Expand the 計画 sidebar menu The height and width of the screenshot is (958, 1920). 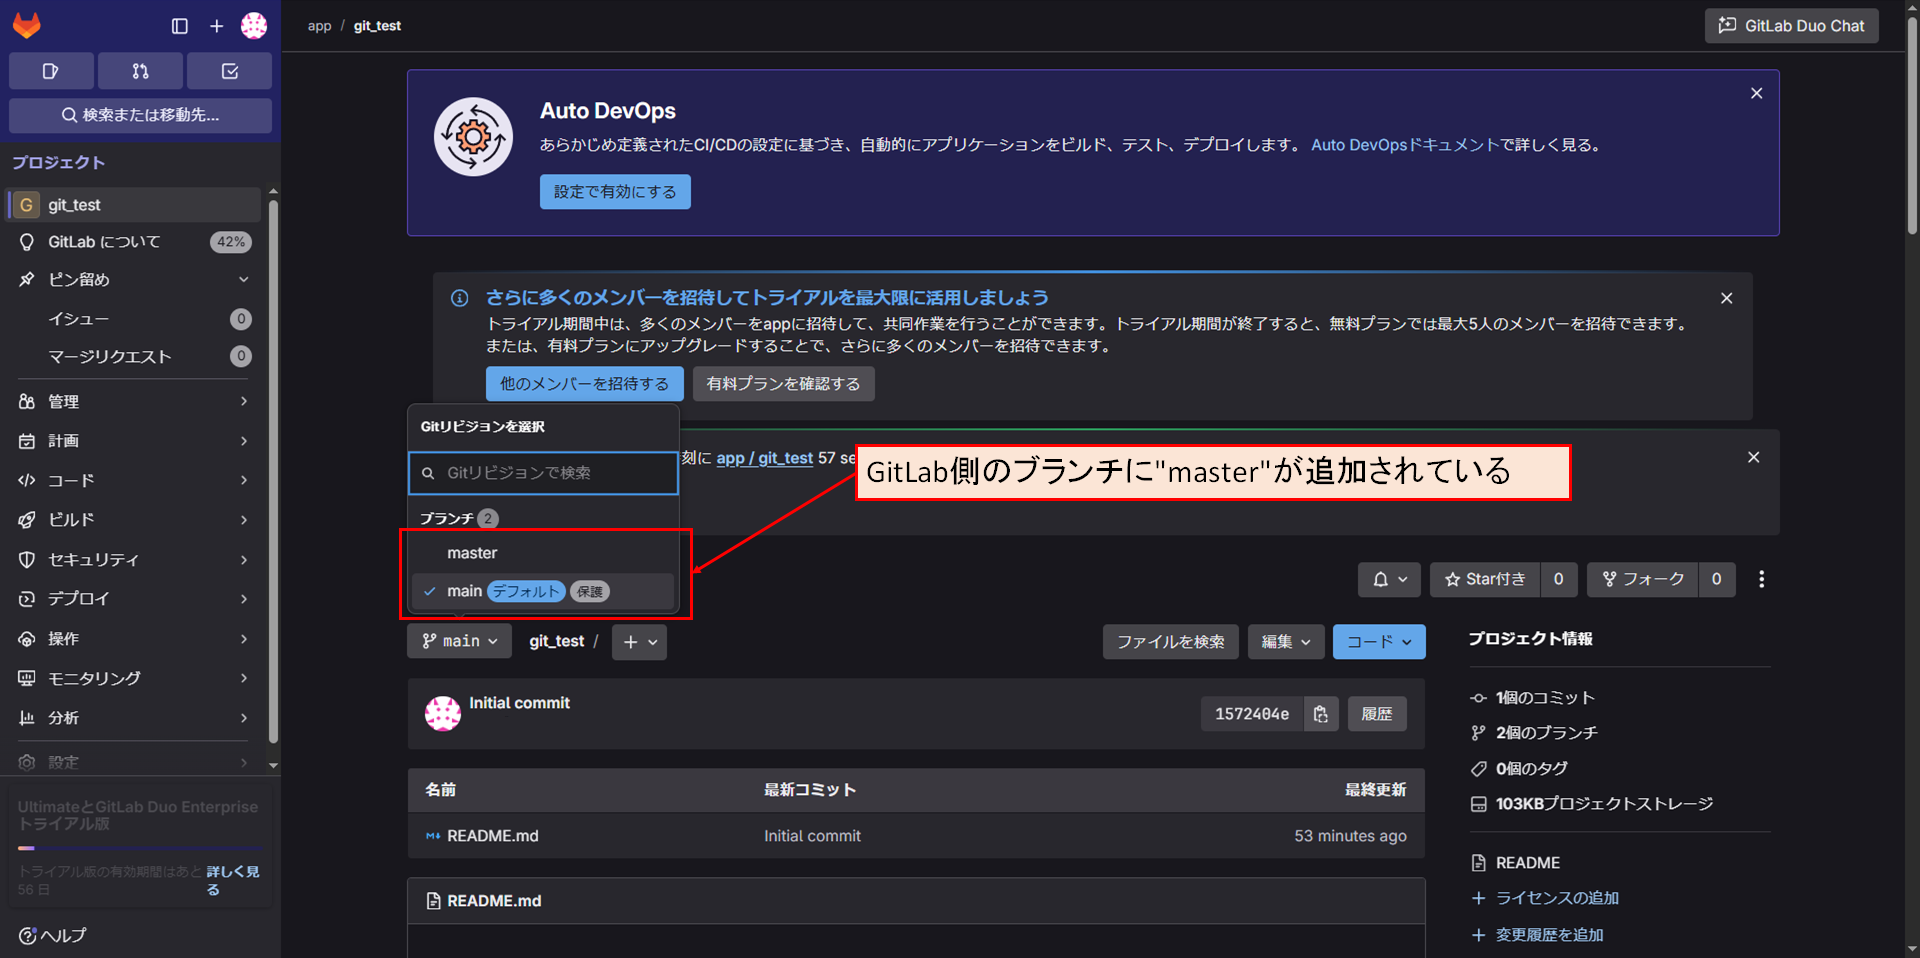tap(134, 441)
